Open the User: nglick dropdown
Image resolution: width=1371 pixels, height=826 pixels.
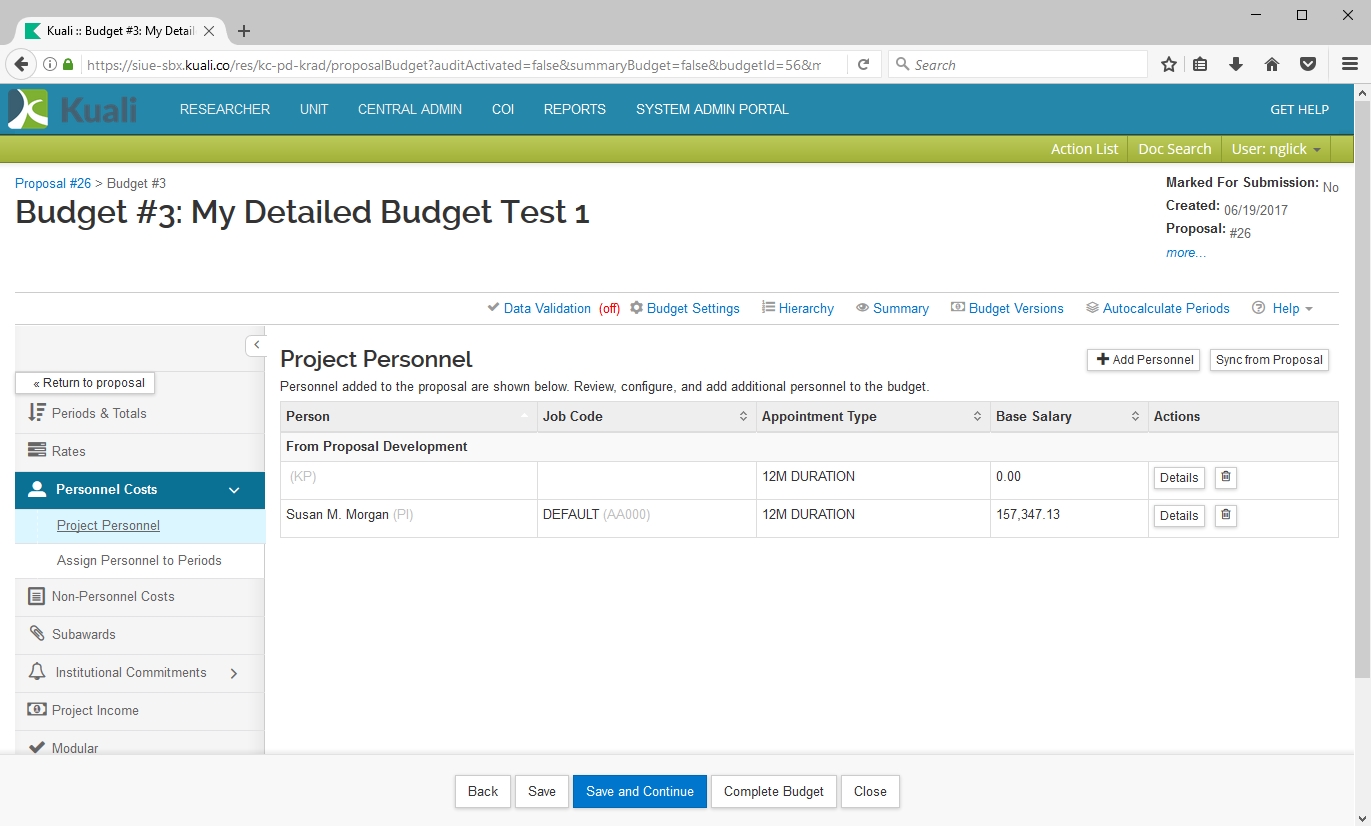click(1275, 149)
